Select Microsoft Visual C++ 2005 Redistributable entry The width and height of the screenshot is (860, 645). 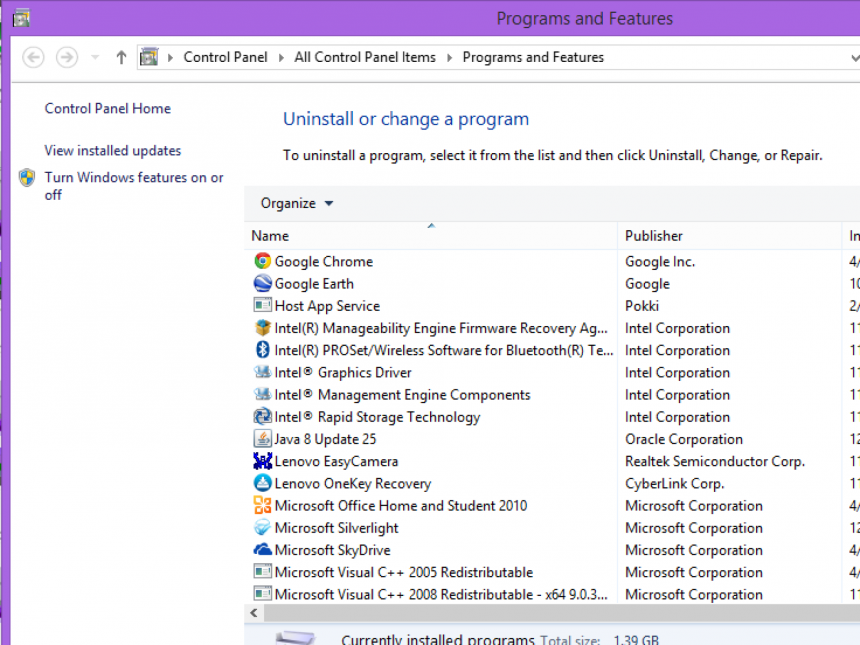click(x=404, y=572)
